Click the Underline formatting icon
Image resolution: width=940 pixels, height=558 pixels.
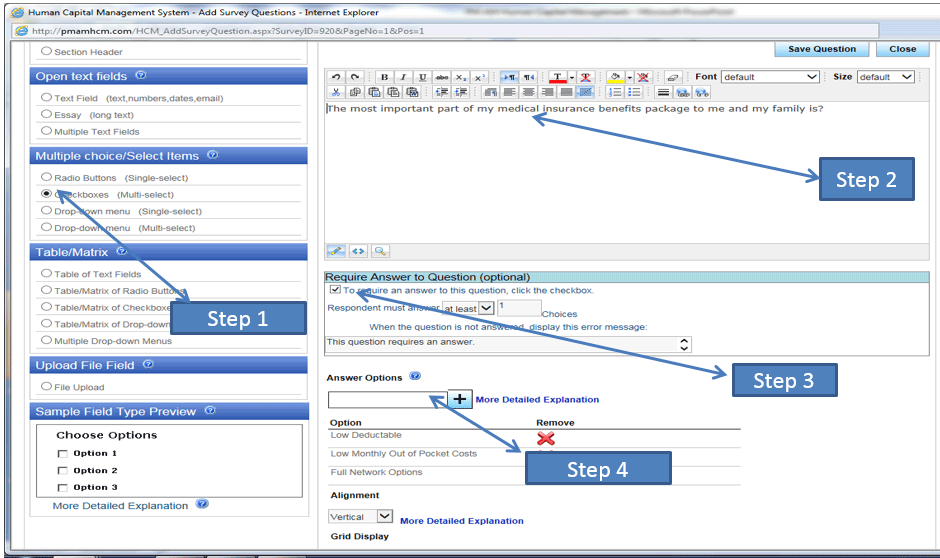point(422,77)
